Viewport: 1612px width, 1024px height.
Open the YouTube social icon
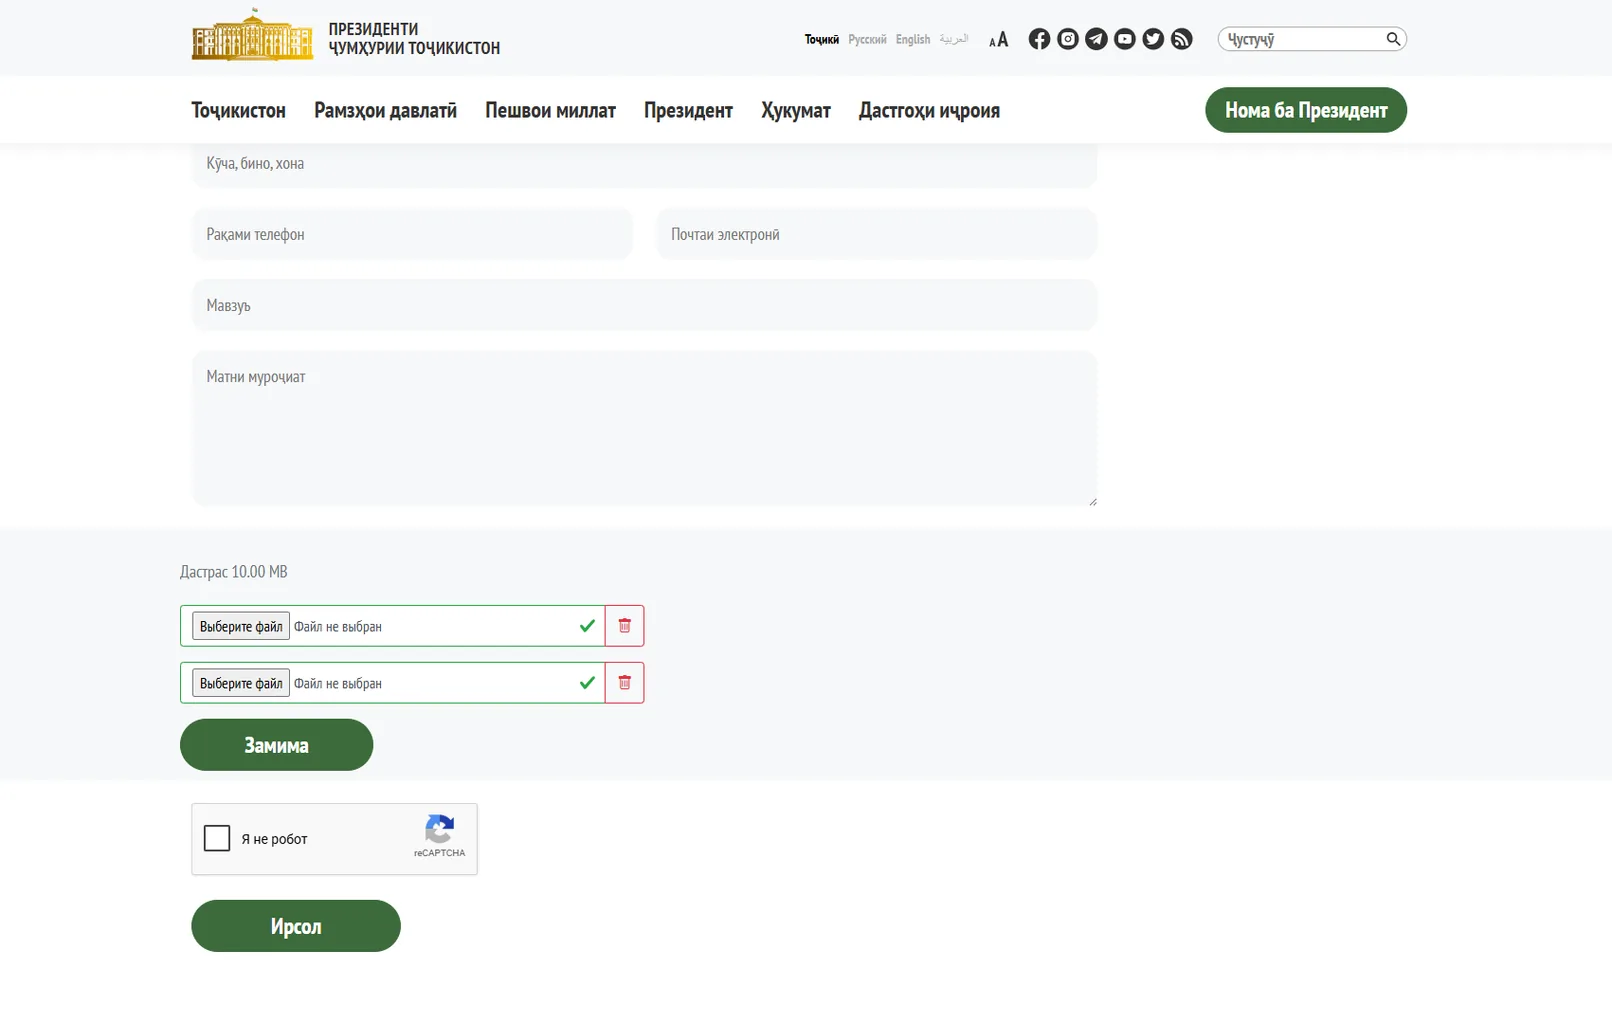point(1124,39)
